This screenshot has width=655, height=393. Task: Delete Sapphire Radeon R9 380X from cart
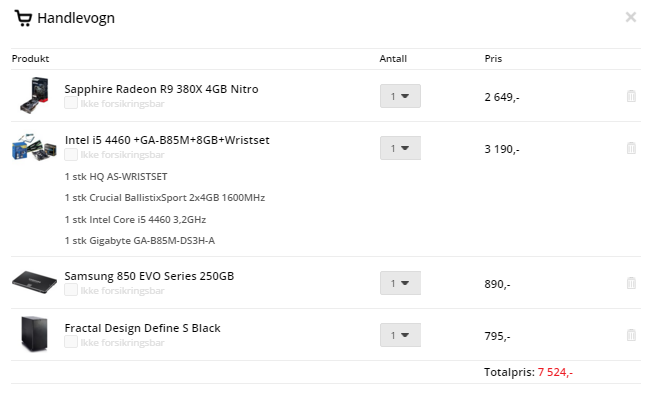point(631,96)
